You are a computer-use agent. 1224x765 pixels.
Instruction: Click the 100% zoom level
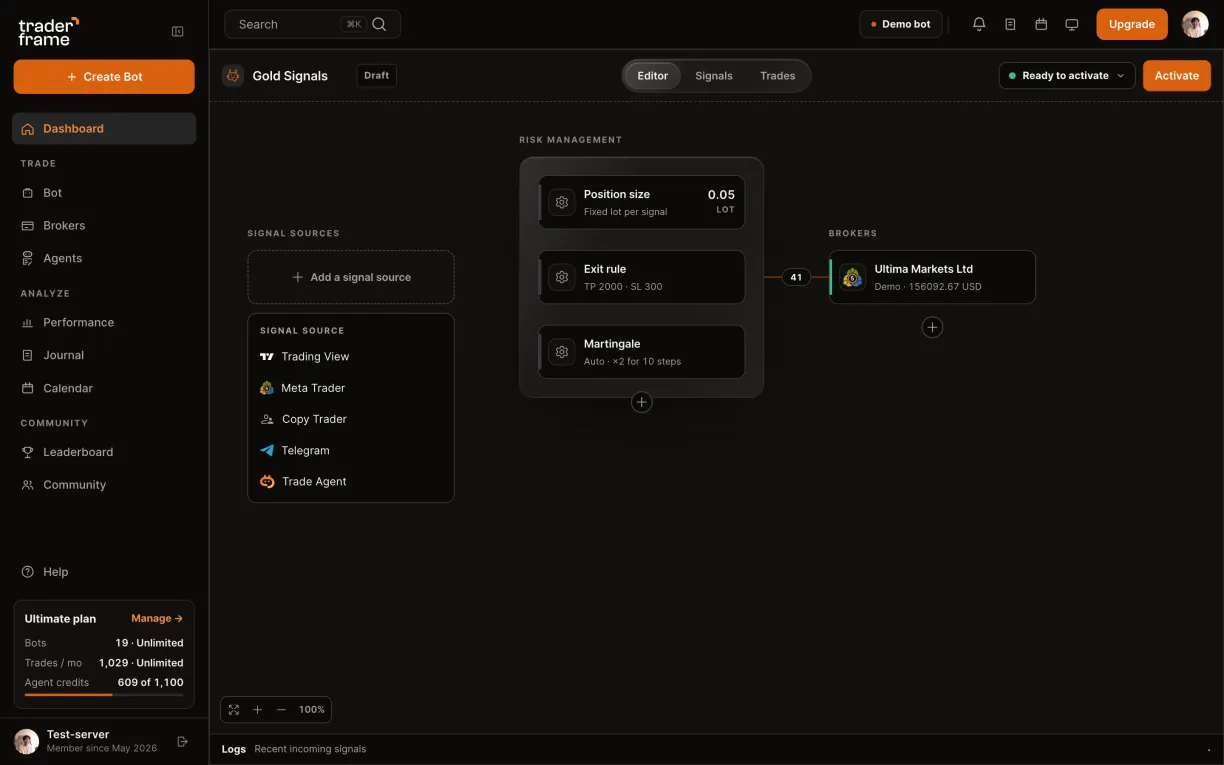[312, 710]
